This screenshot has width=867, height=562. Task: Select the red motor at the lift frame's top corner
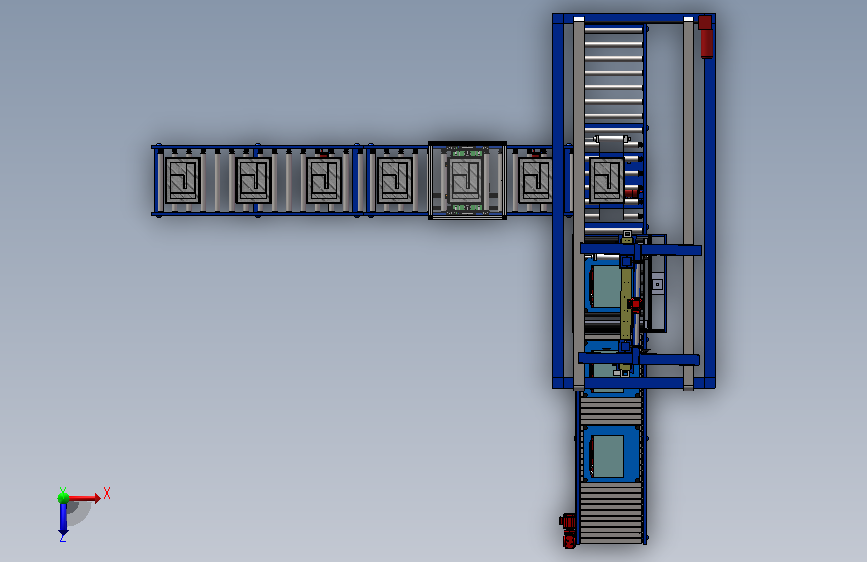(705, 37)
